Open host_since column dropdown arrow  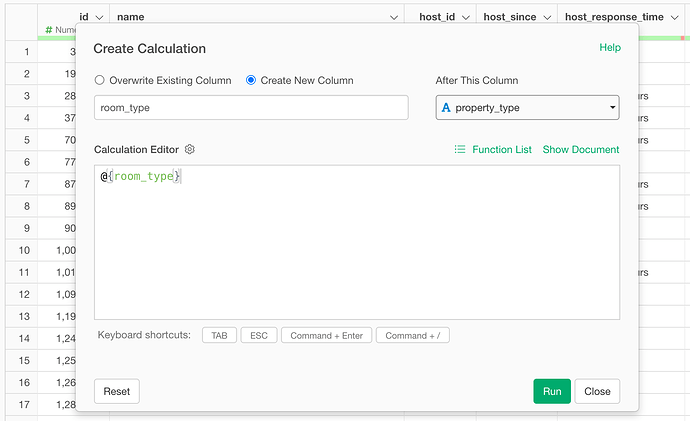(545, 17)
